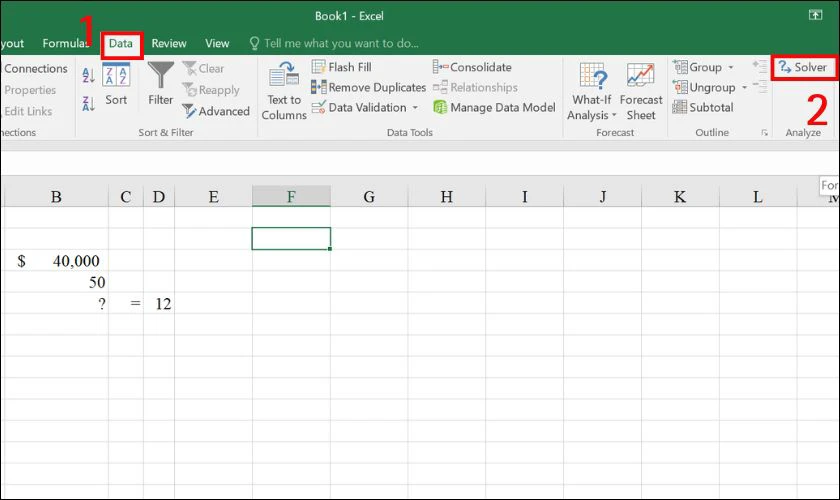840x500 pixels.
Task: Open Text to Columns wizard
Action: pyautogui.click(x=284, y=91)
